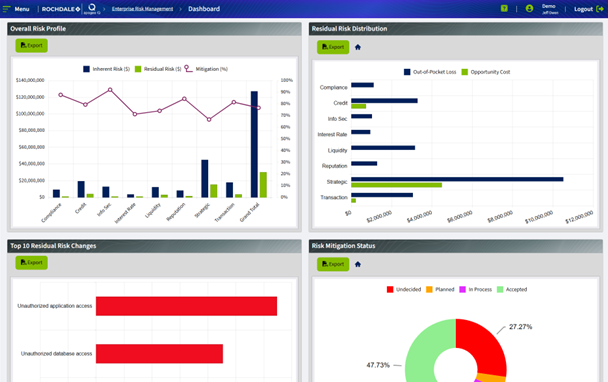Viewport: 608px width, 382px height.
Task: Toggle the Residual Risk ($) legend series
Action: pyautogui.click(x=158, y=69)
